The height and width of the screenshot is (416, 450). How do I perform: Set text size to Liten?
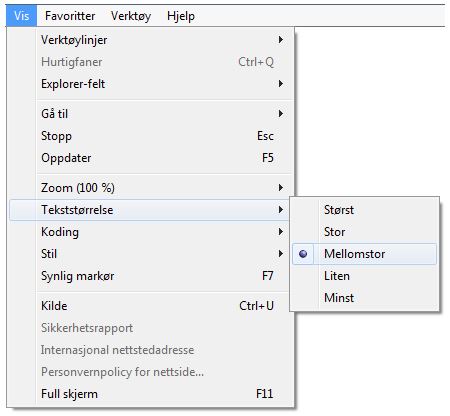pos(365,276)
